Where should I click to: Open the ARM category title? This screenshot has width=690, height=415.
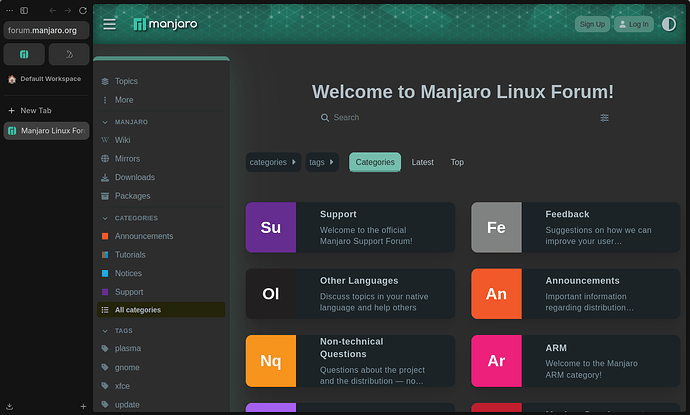[x=556, y=348]
